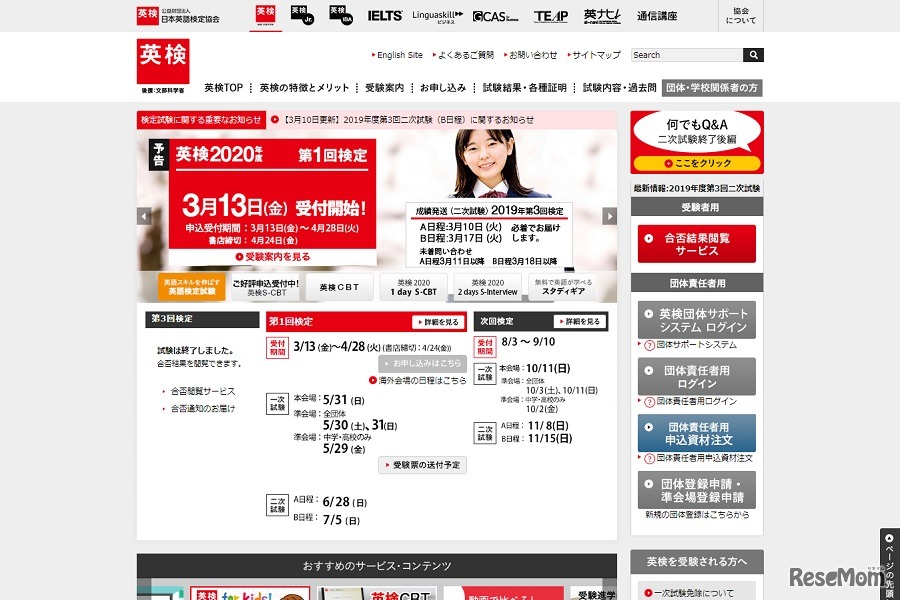Click the next slide arrow on banner
Image resolution: width=900 pixels, height=600 pixels.
(609, 215)
